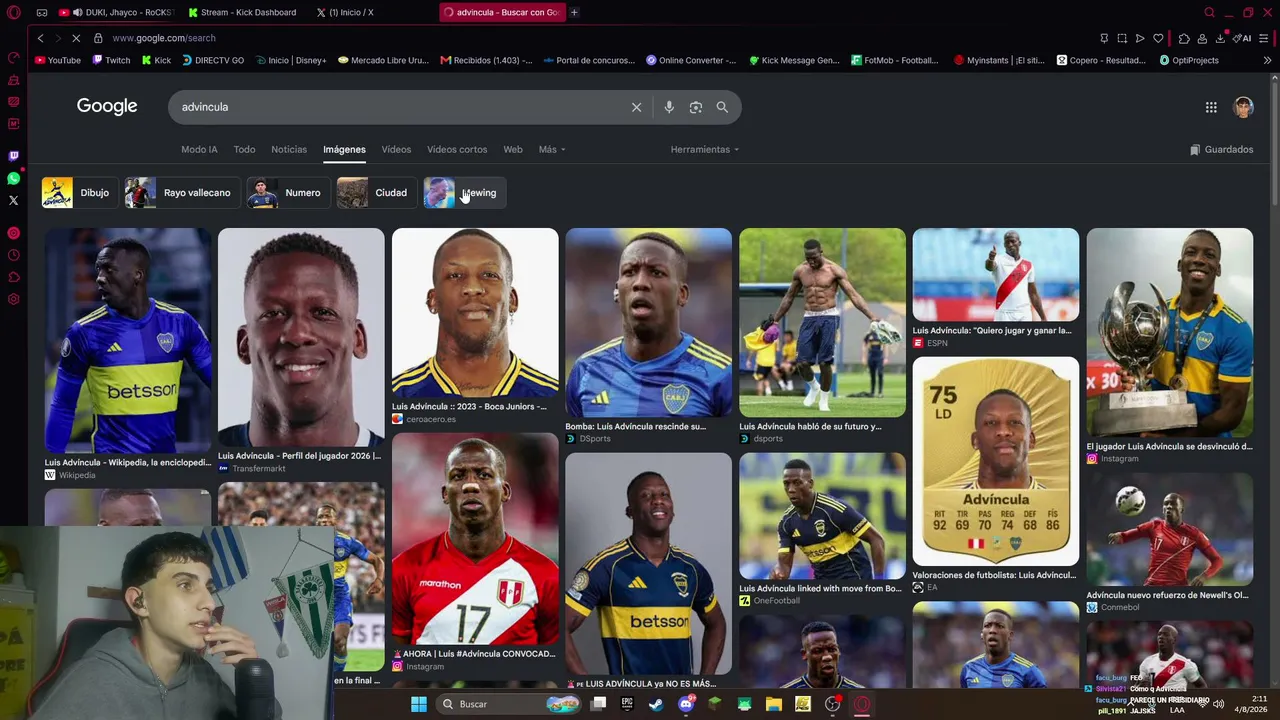Open the FotMob bookmark
This screenshot has width=1280, height=720.
pos(894,60)
